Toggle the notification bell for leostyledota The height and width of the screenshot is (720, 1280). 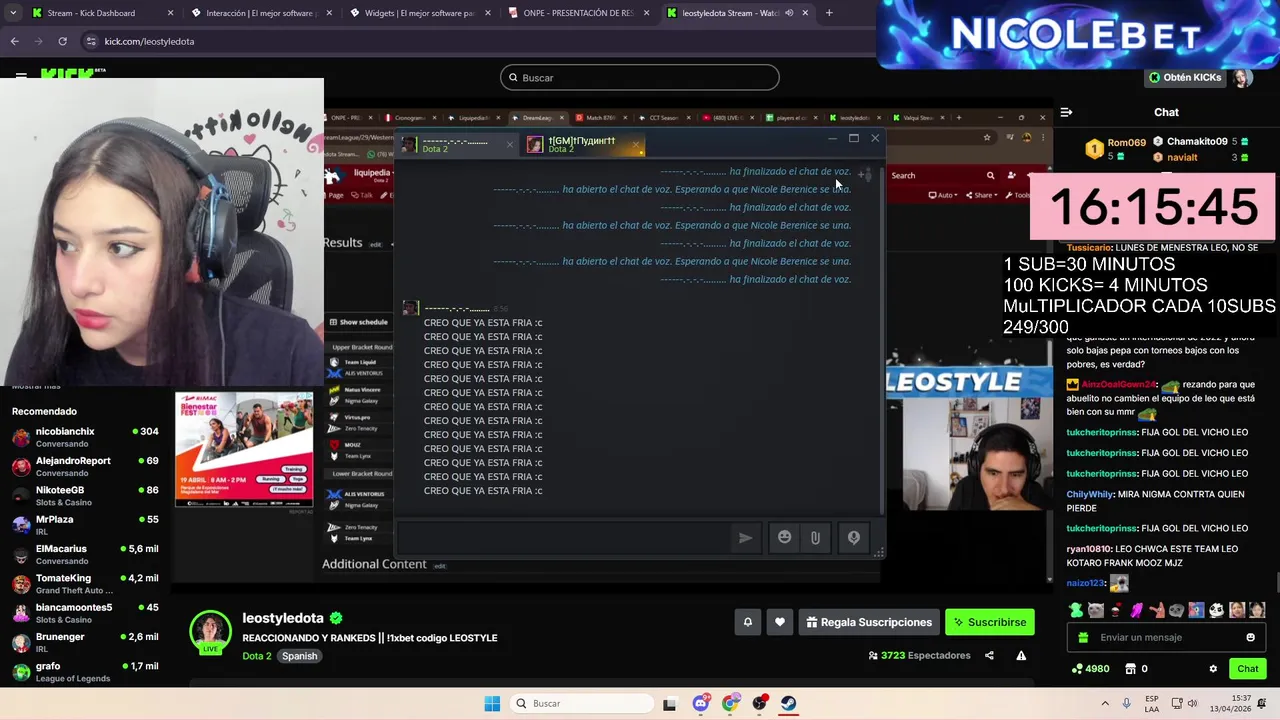(747, 622)
